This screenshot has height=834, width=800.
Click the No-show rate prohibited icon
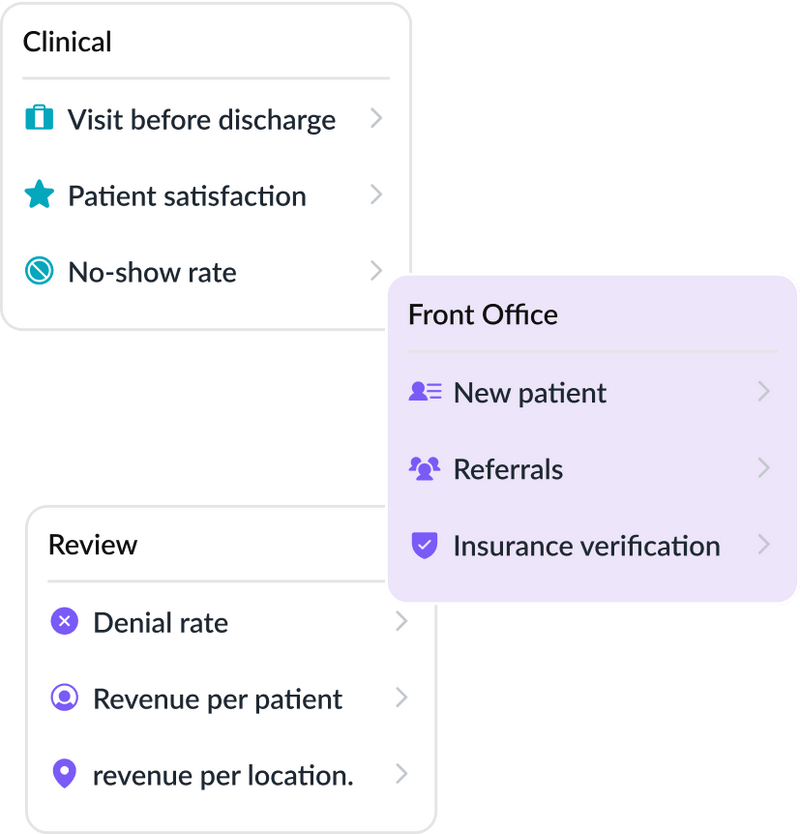[39, 271]
